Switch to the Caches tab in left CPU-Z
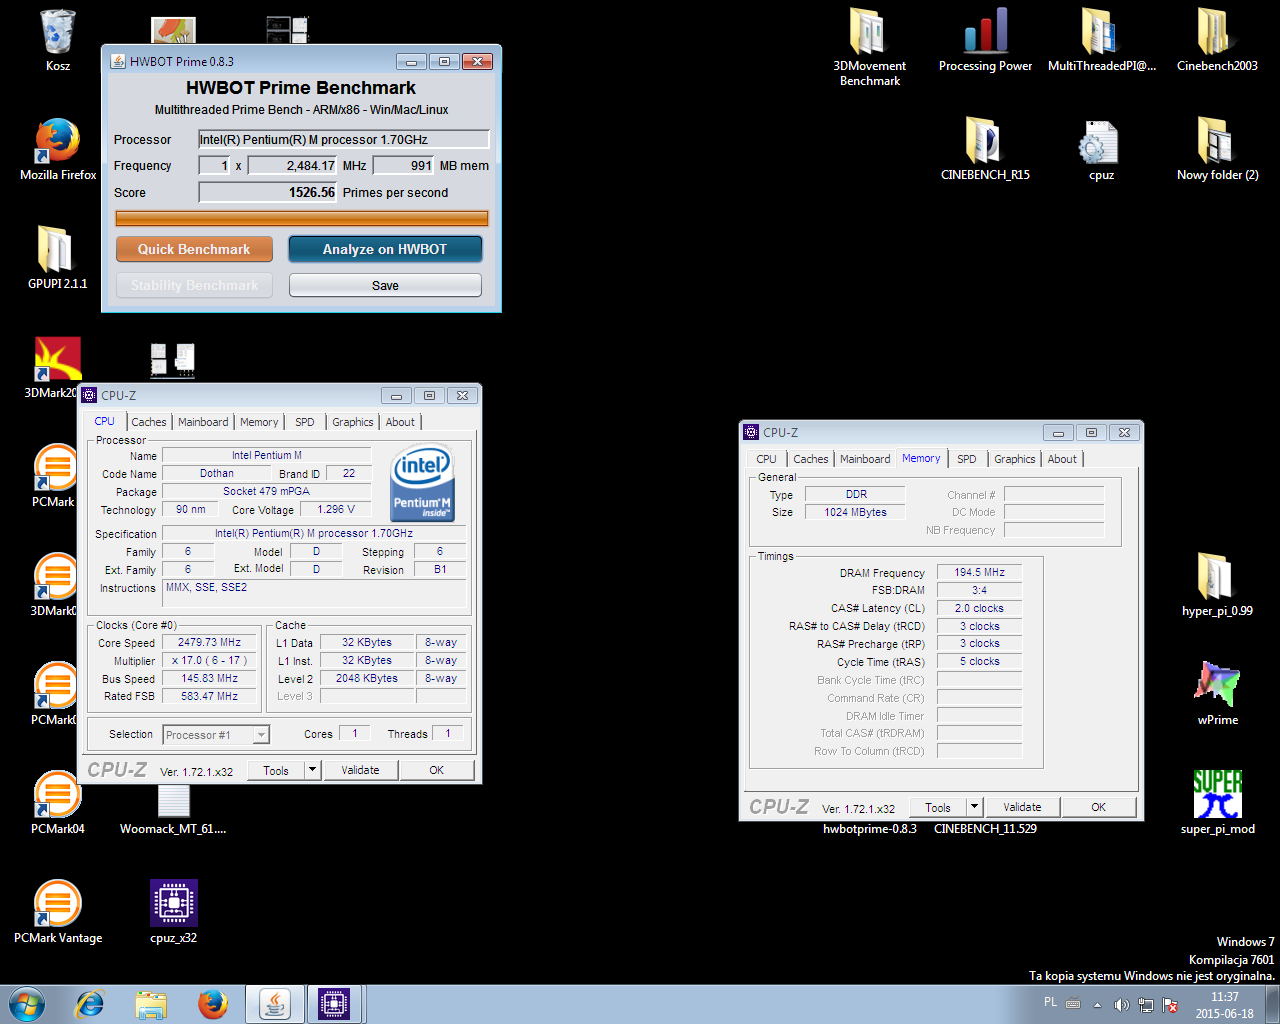1280x1024 pixels. click(x=149, y=422)
